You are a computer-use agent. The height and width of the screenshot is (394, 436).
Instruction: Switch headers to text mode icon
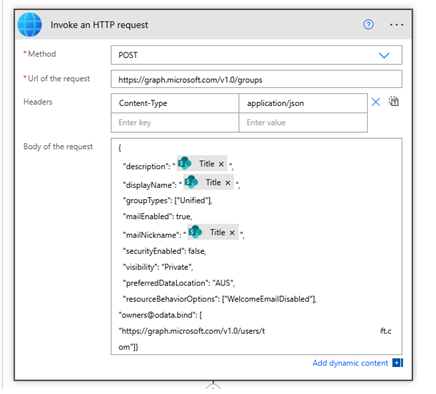pos(394,101)
